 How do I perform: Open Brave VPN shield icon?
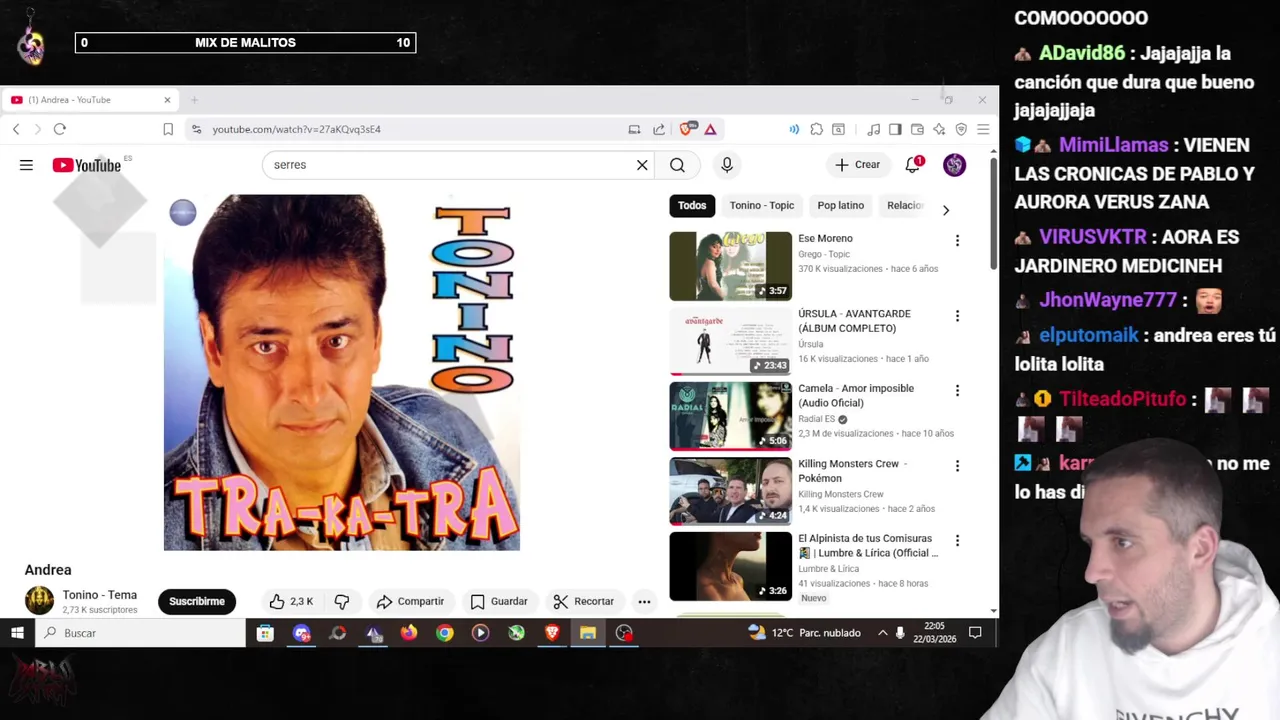click(x=961, y=129)
